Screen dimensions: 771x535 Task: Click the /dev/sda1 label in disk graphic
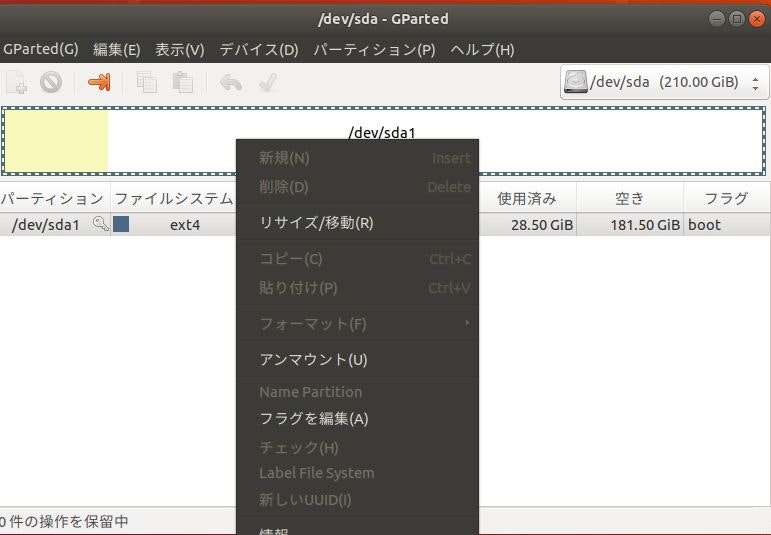(382, 132)
